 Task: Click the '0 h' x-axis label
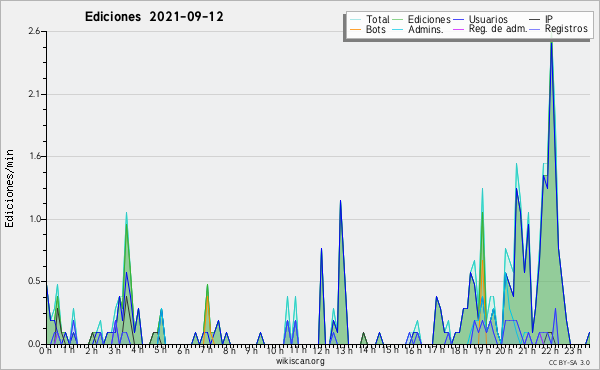pyautogui.click(x=45, y=351)
